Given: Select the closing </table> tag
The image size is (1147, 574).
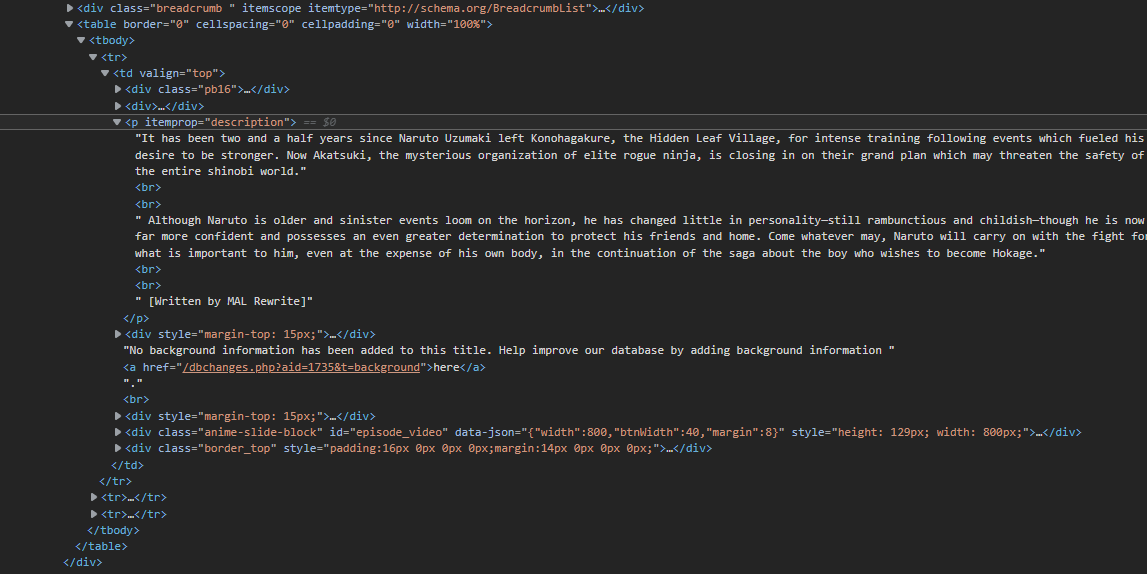Looking at the screenshot, I should pos(101,546).
